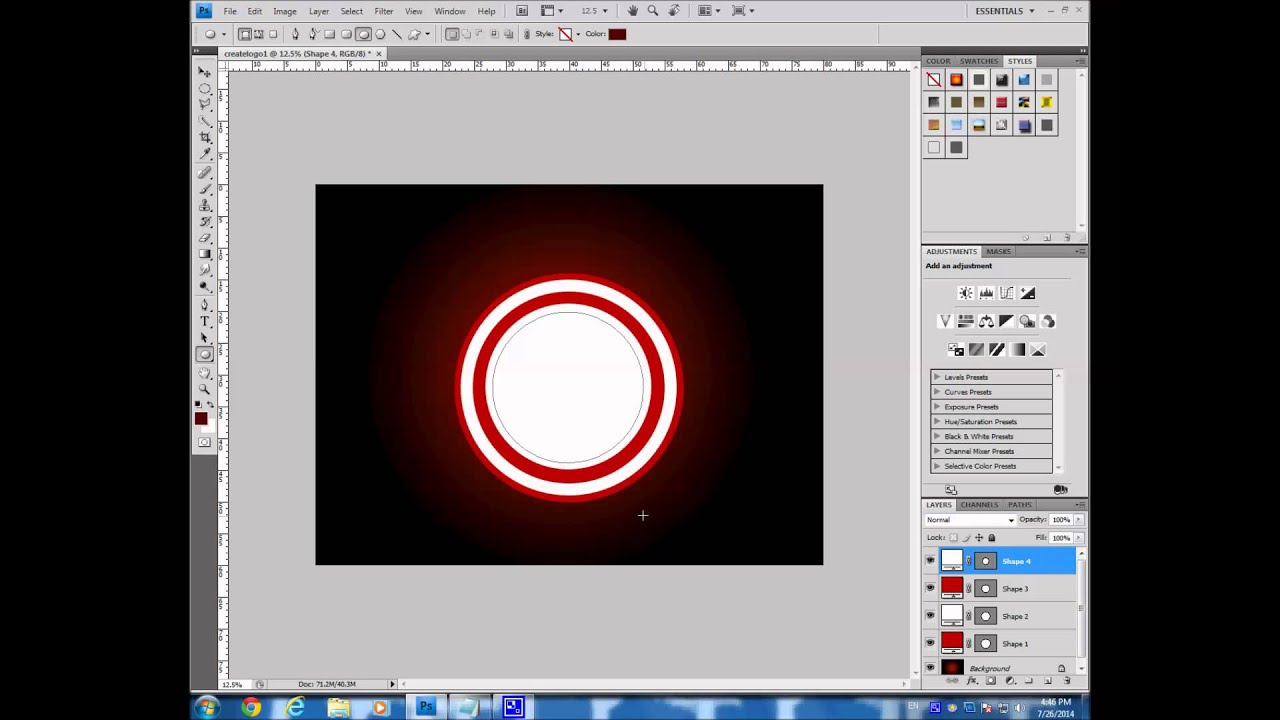This screenshot has height=720, width=1280.
Task: Toggle Paths mode in options bar
Action: tap(258, 34)
